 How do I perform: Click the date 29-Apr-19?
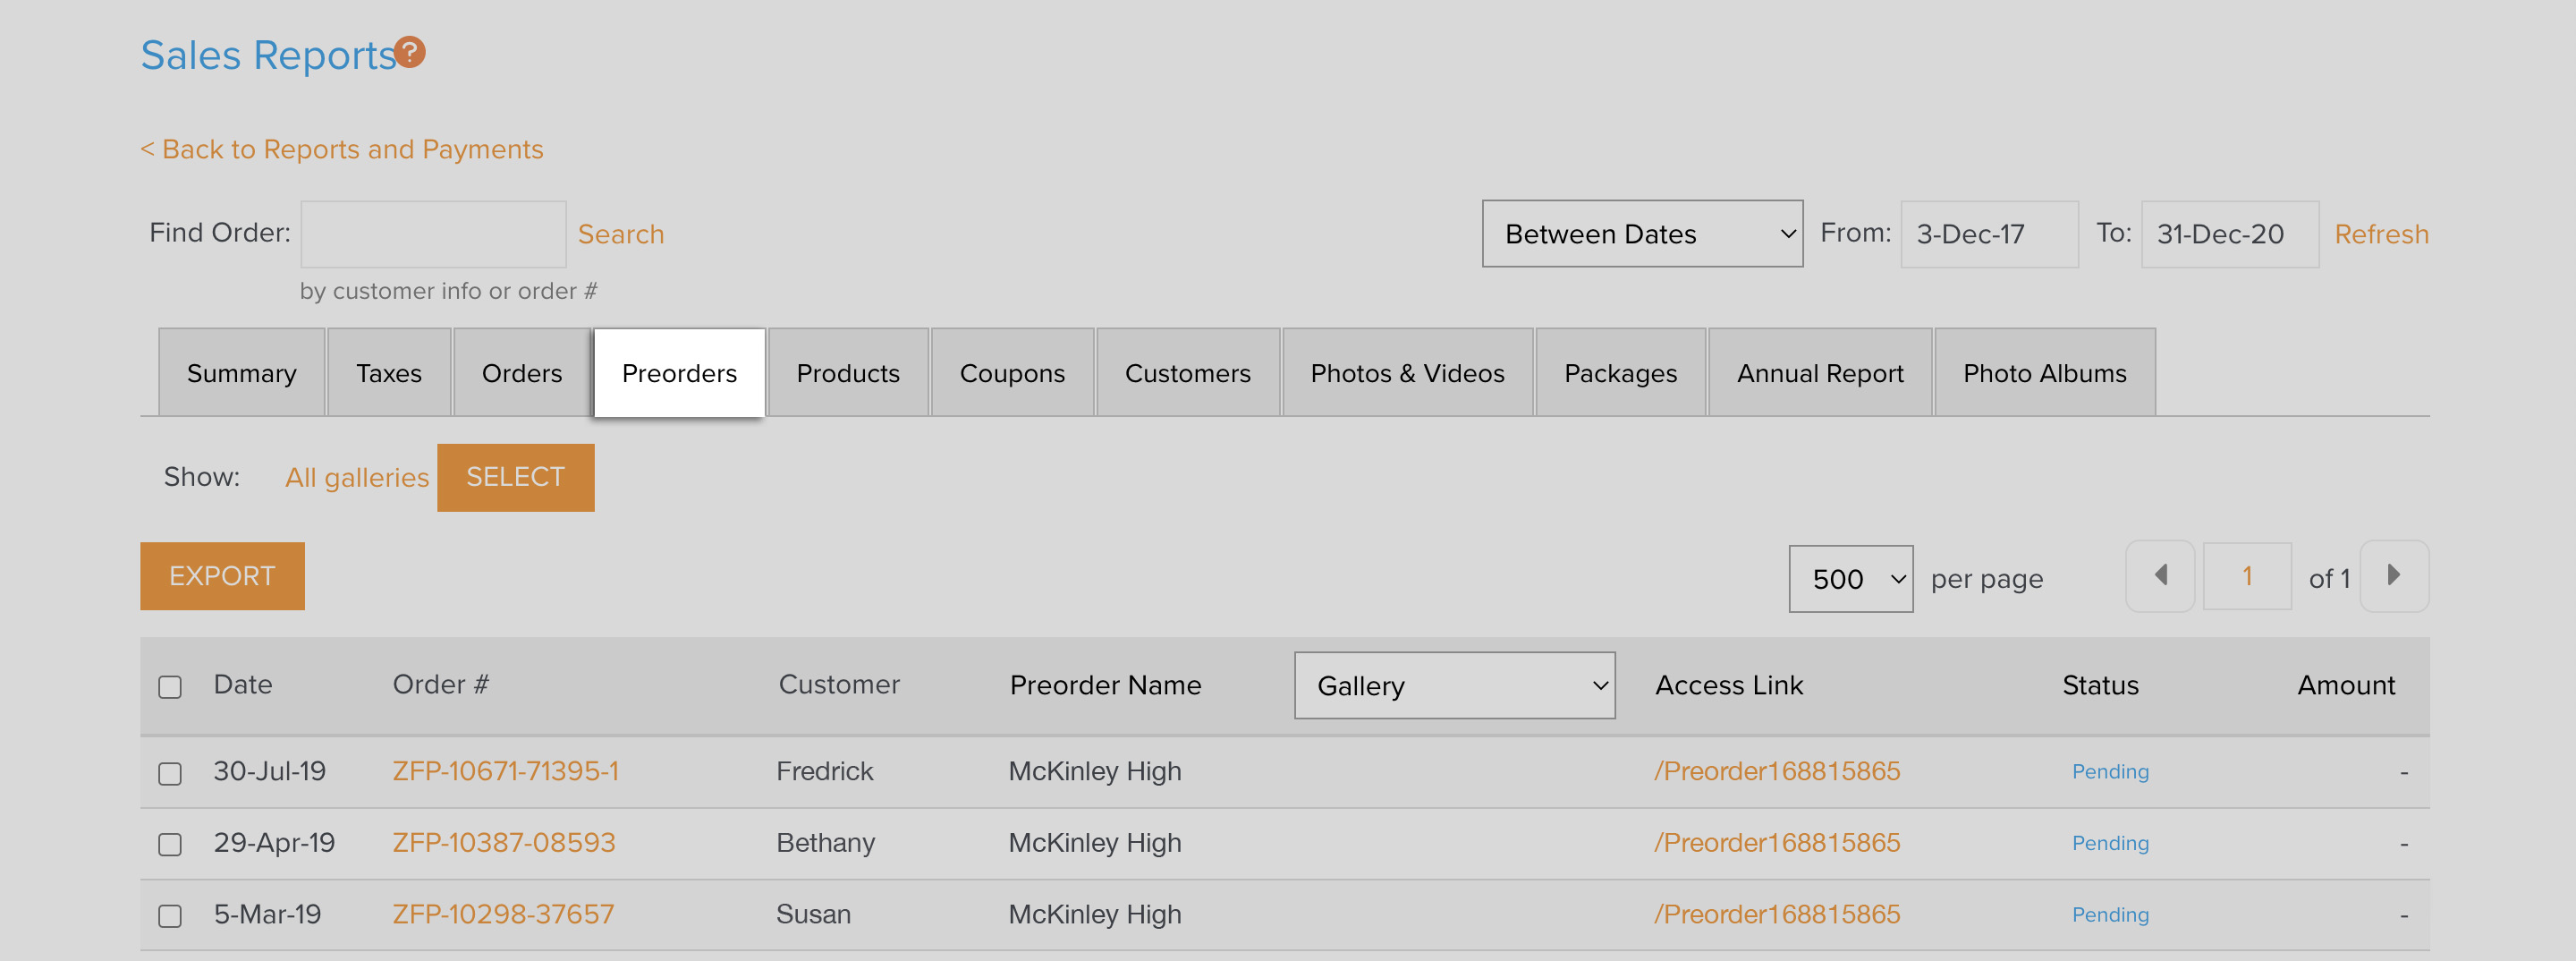[274, 842]
